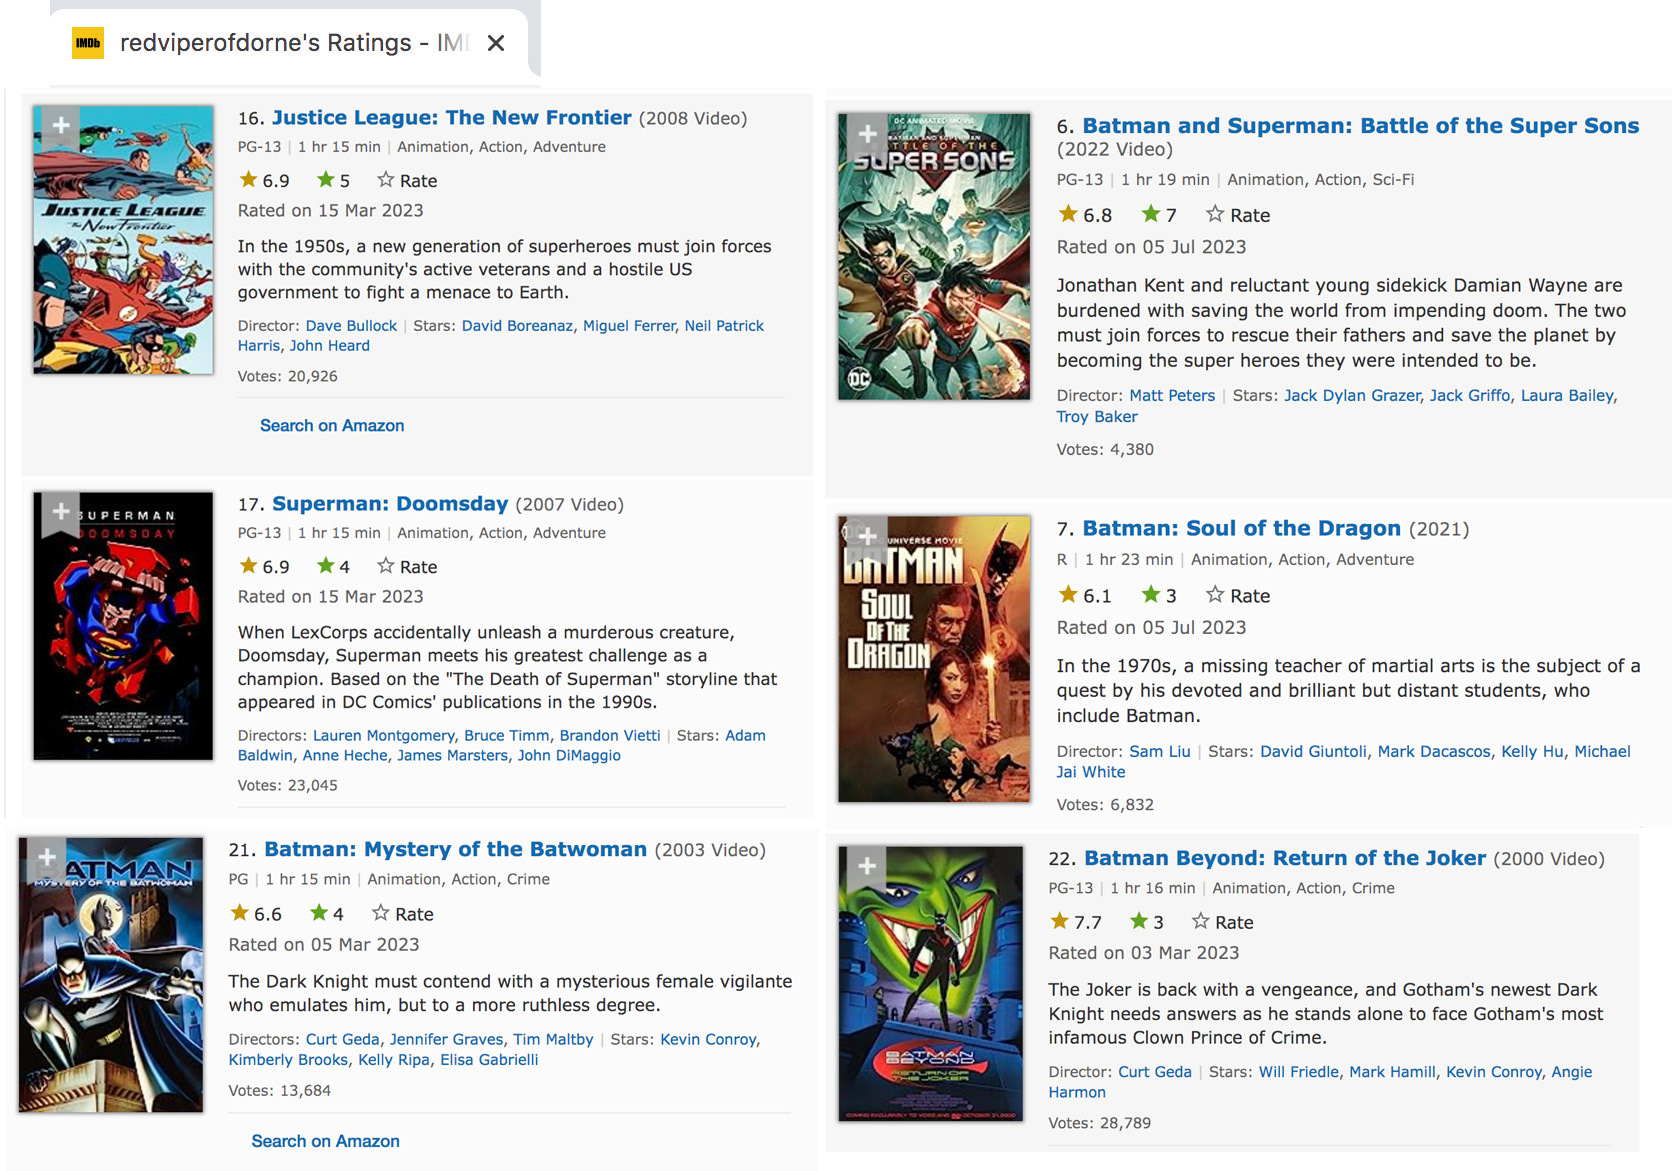The width and height of the screenshot is (1676, 1171).
Task: Open Batman: Soul of the Dragon title
Action: [1241, 528]
